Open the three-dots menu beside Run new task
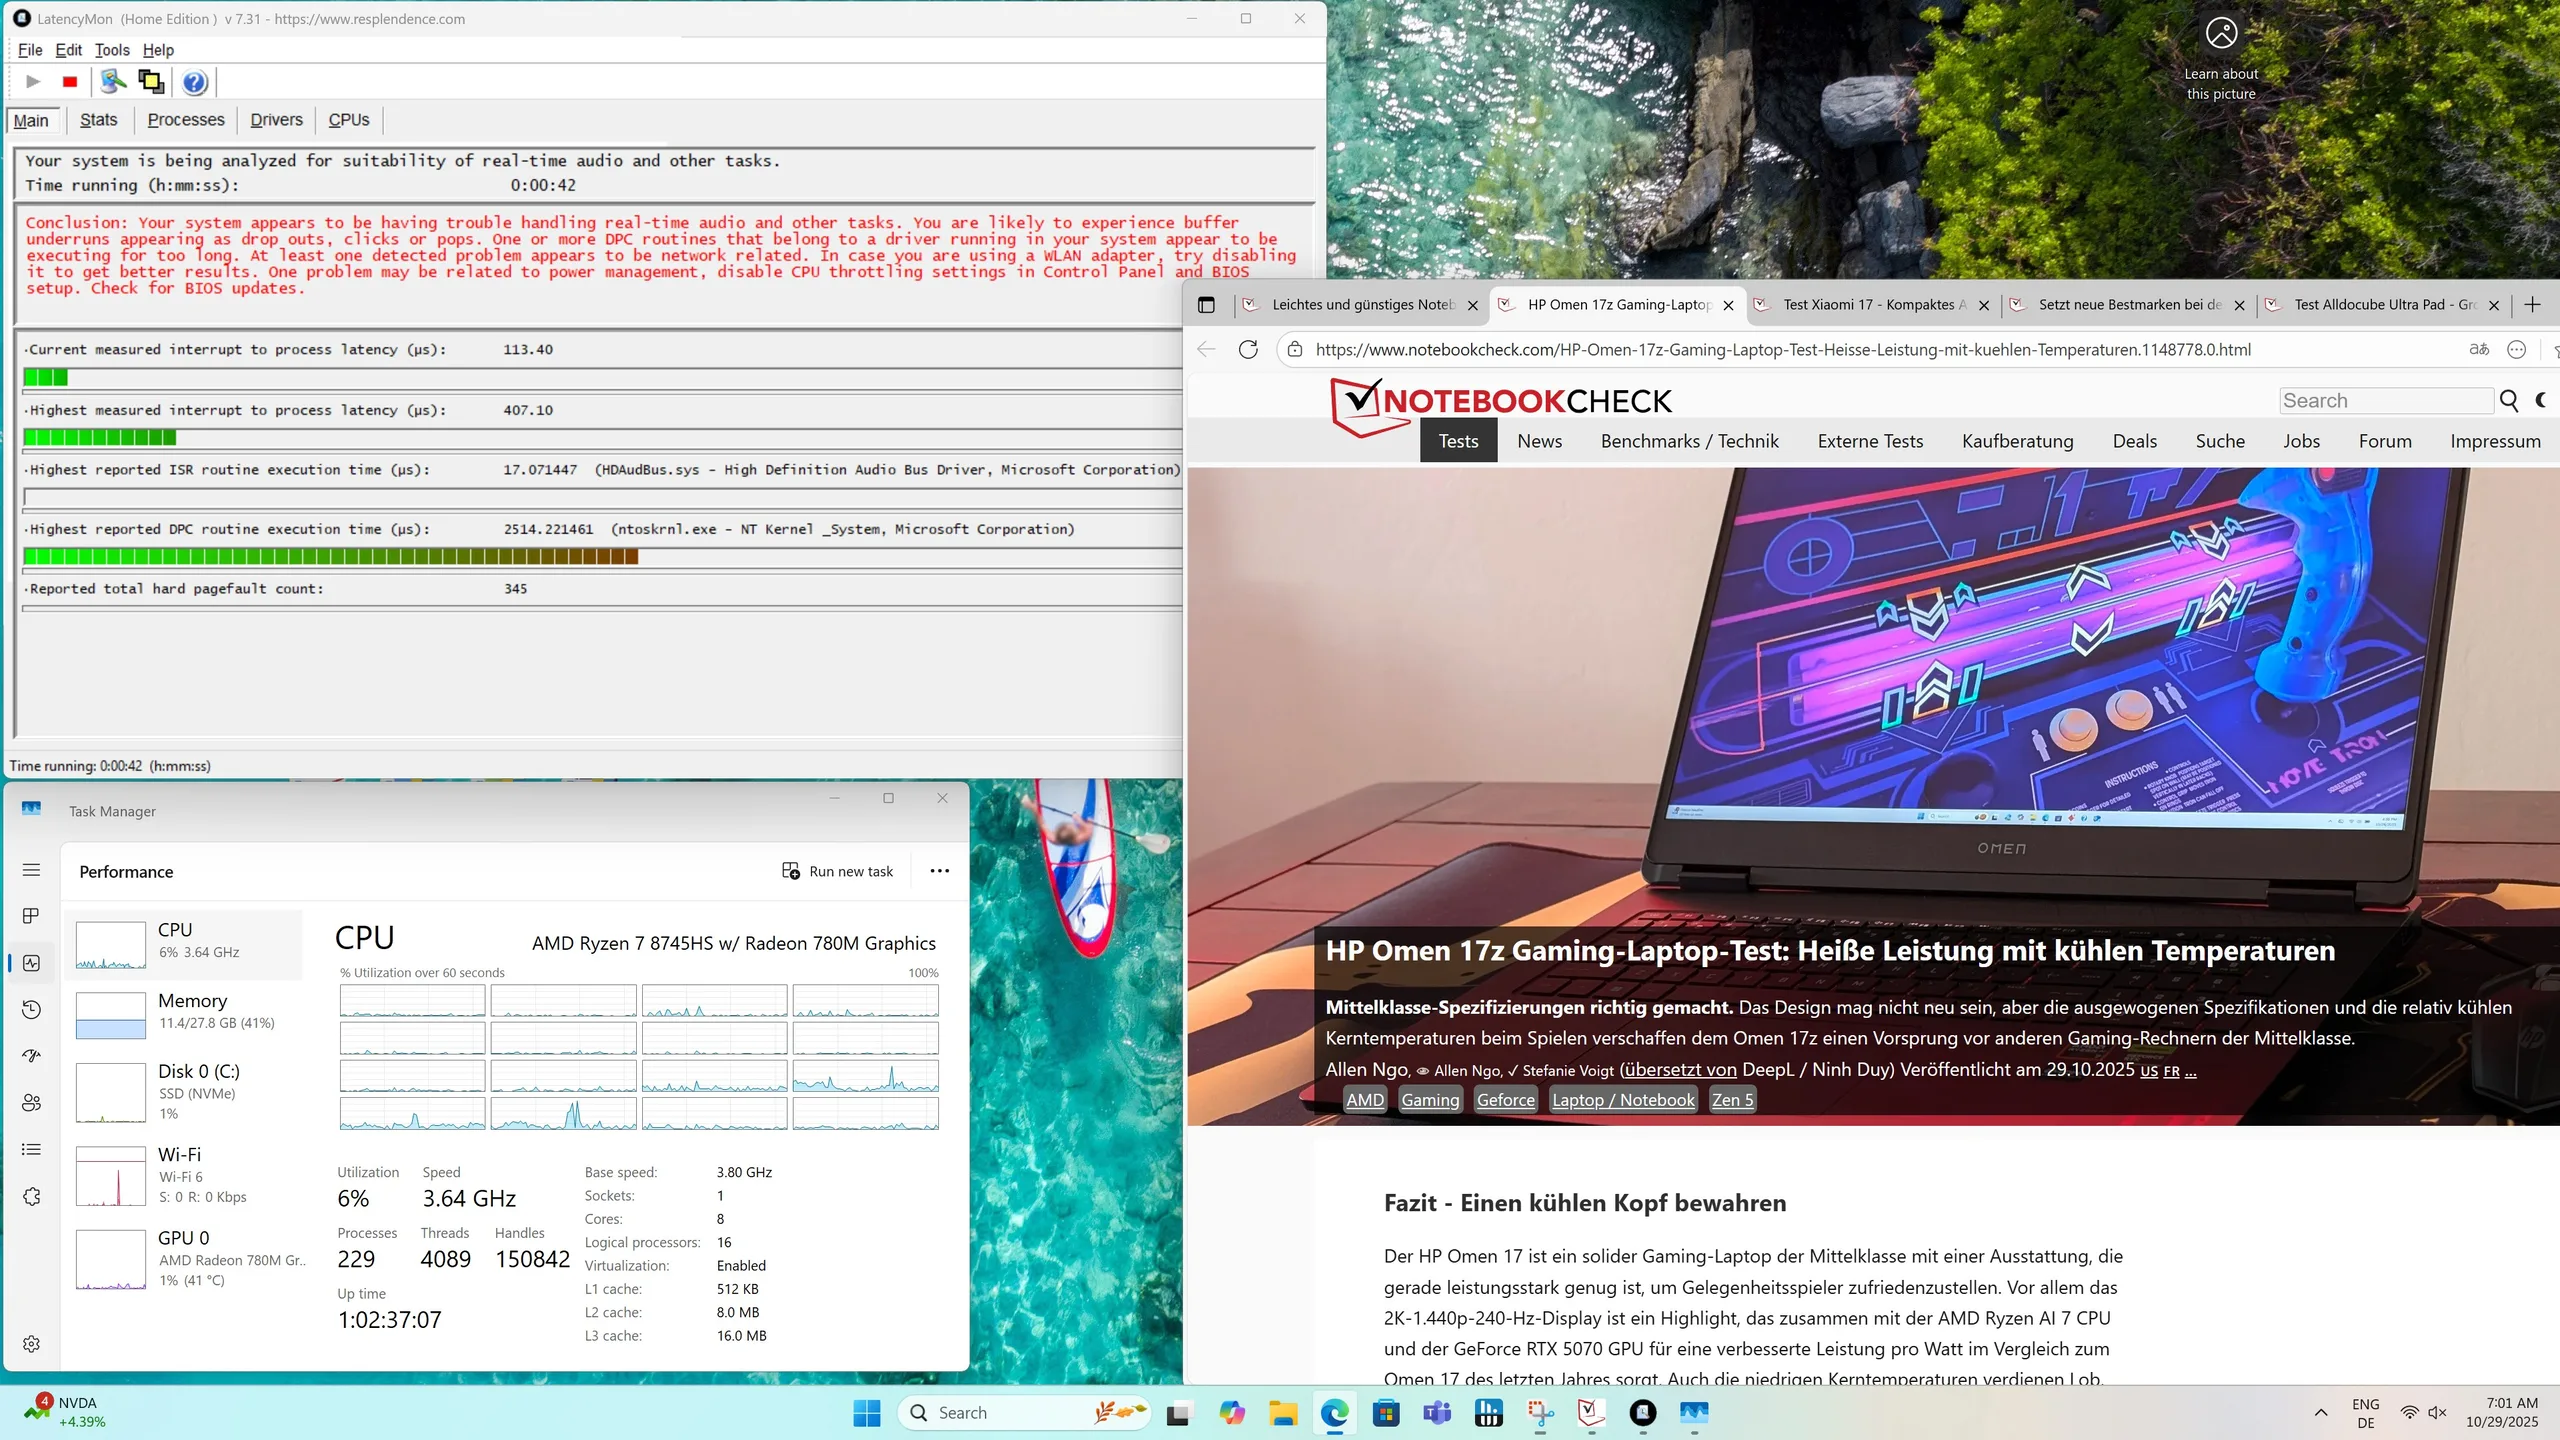The height and width of the screenshot is (1440, 2560). coord(939,871)
